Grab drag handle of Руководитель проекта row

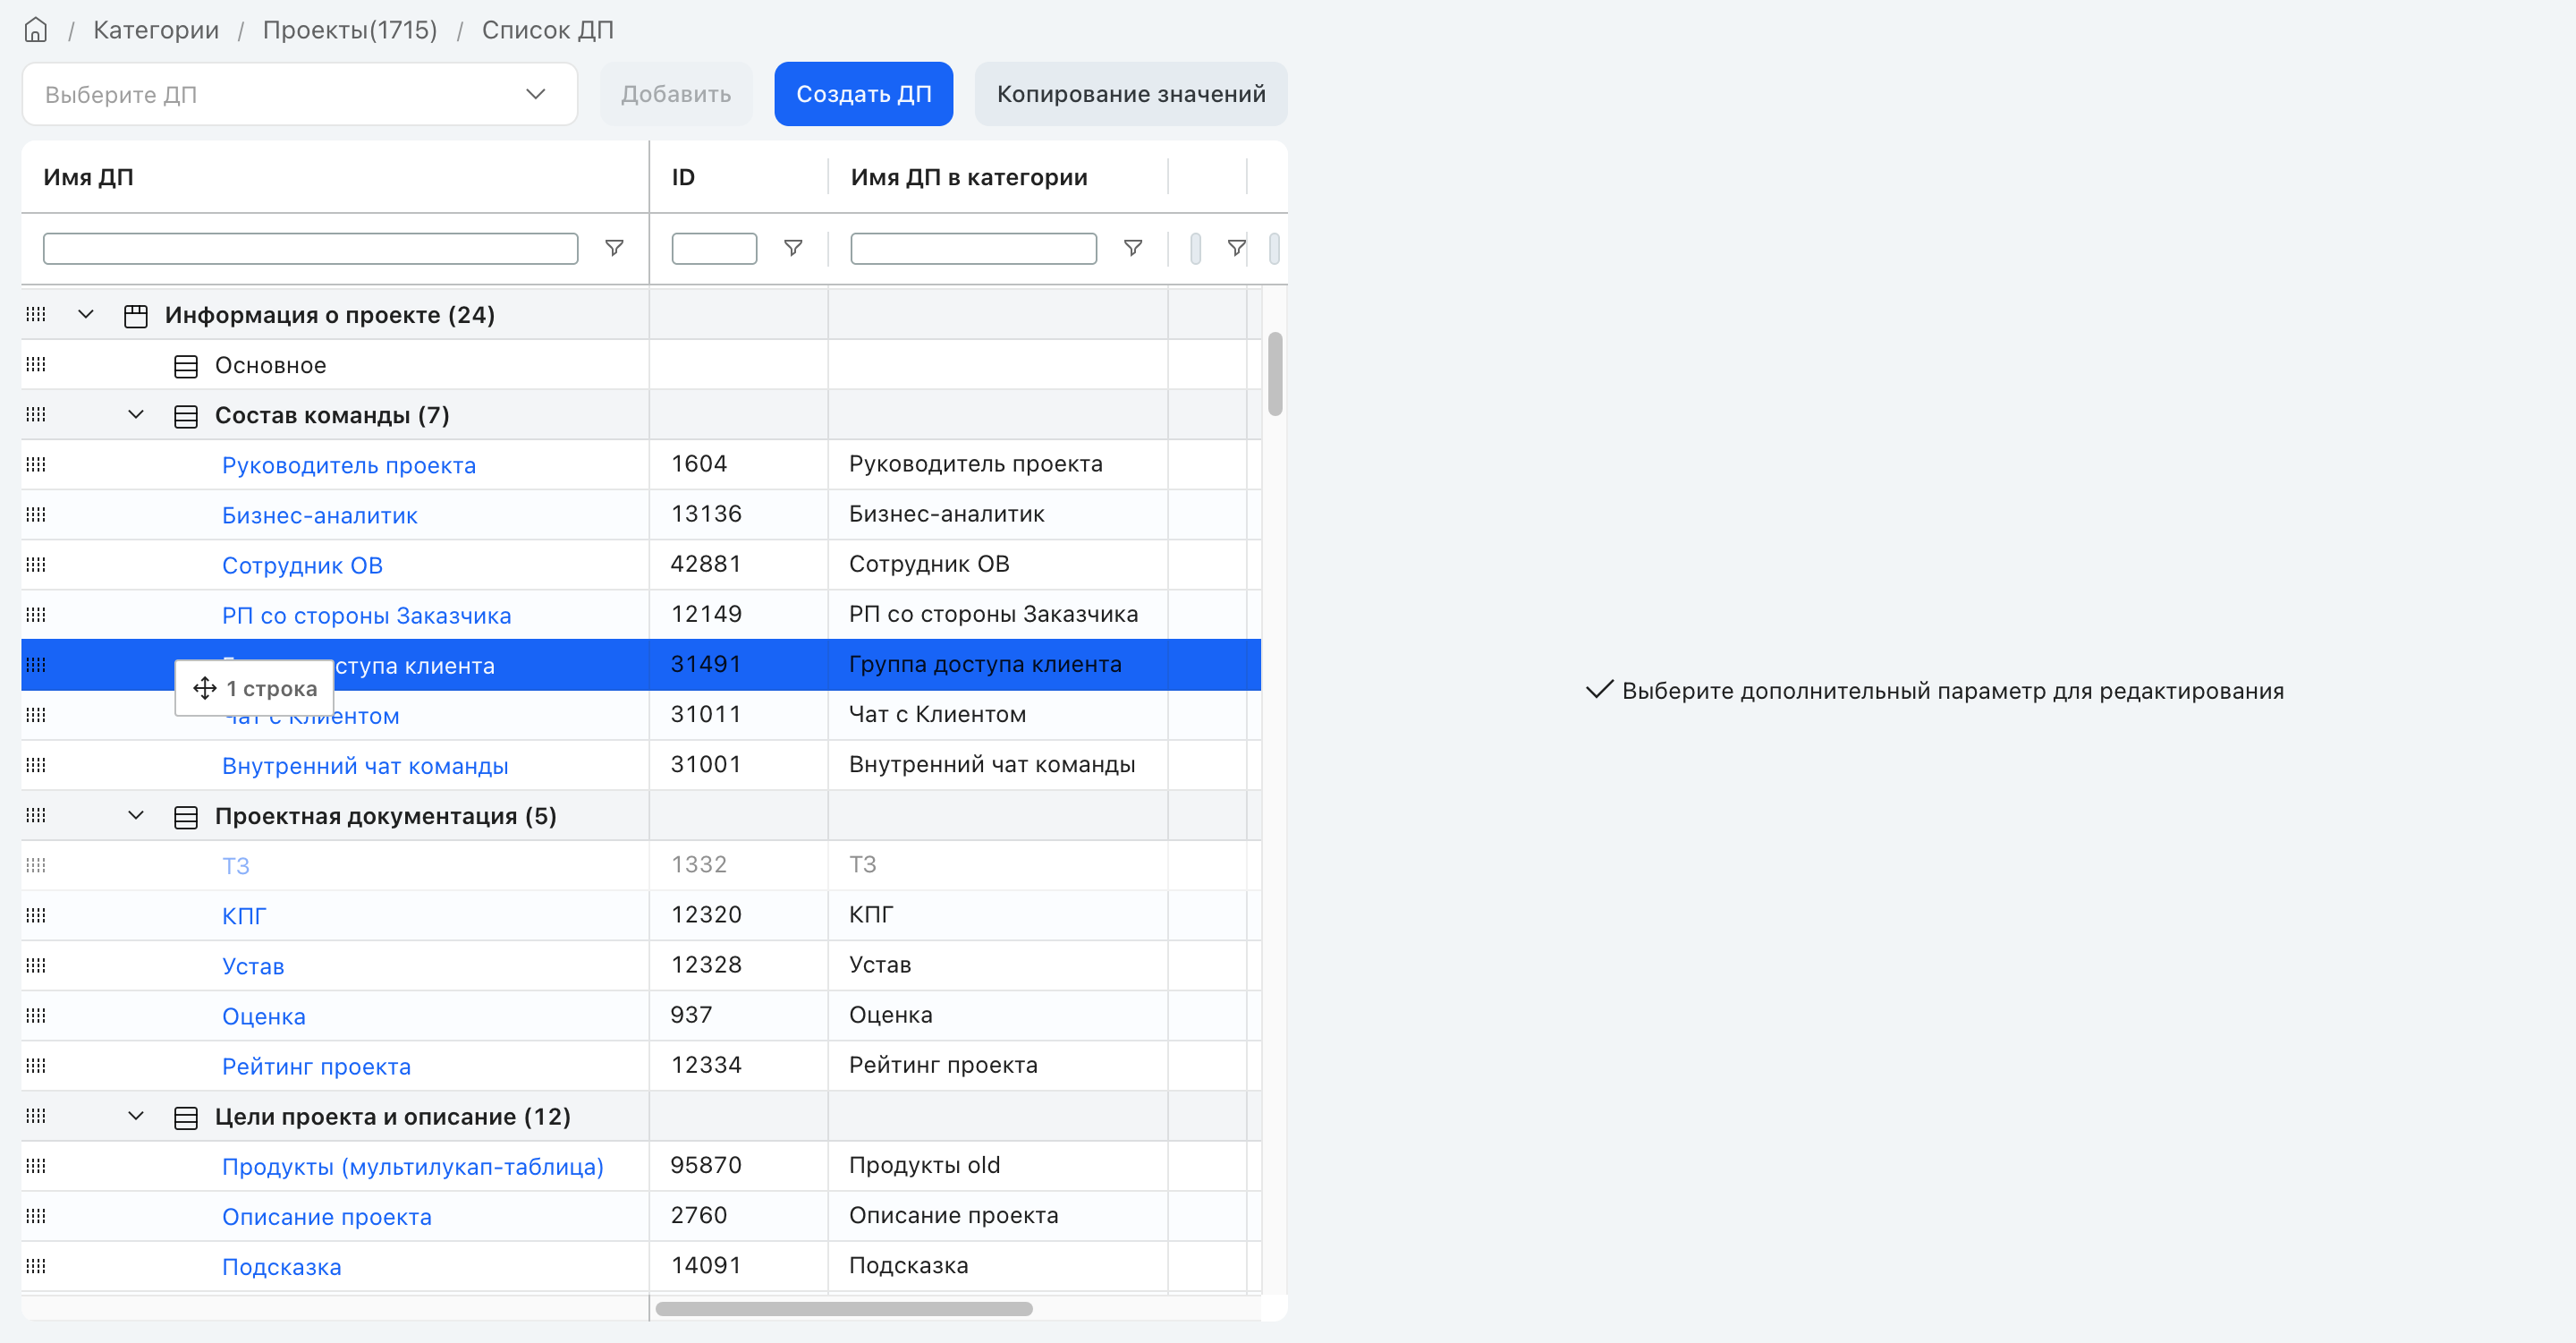click(36, 464)
